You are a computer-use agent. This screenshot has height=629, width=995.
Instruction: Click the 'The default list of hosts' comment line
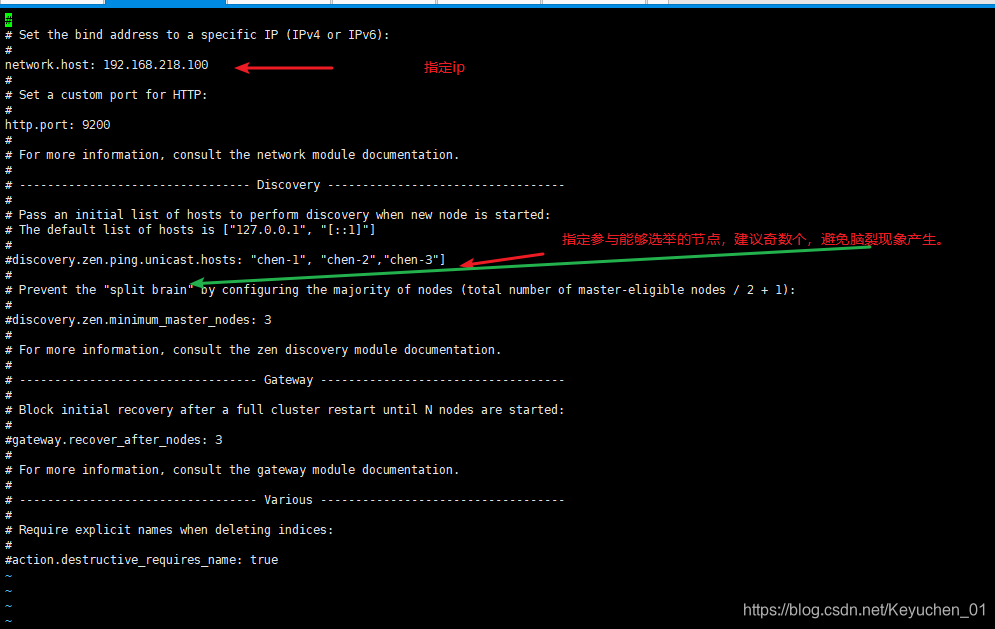coord(190,230)
